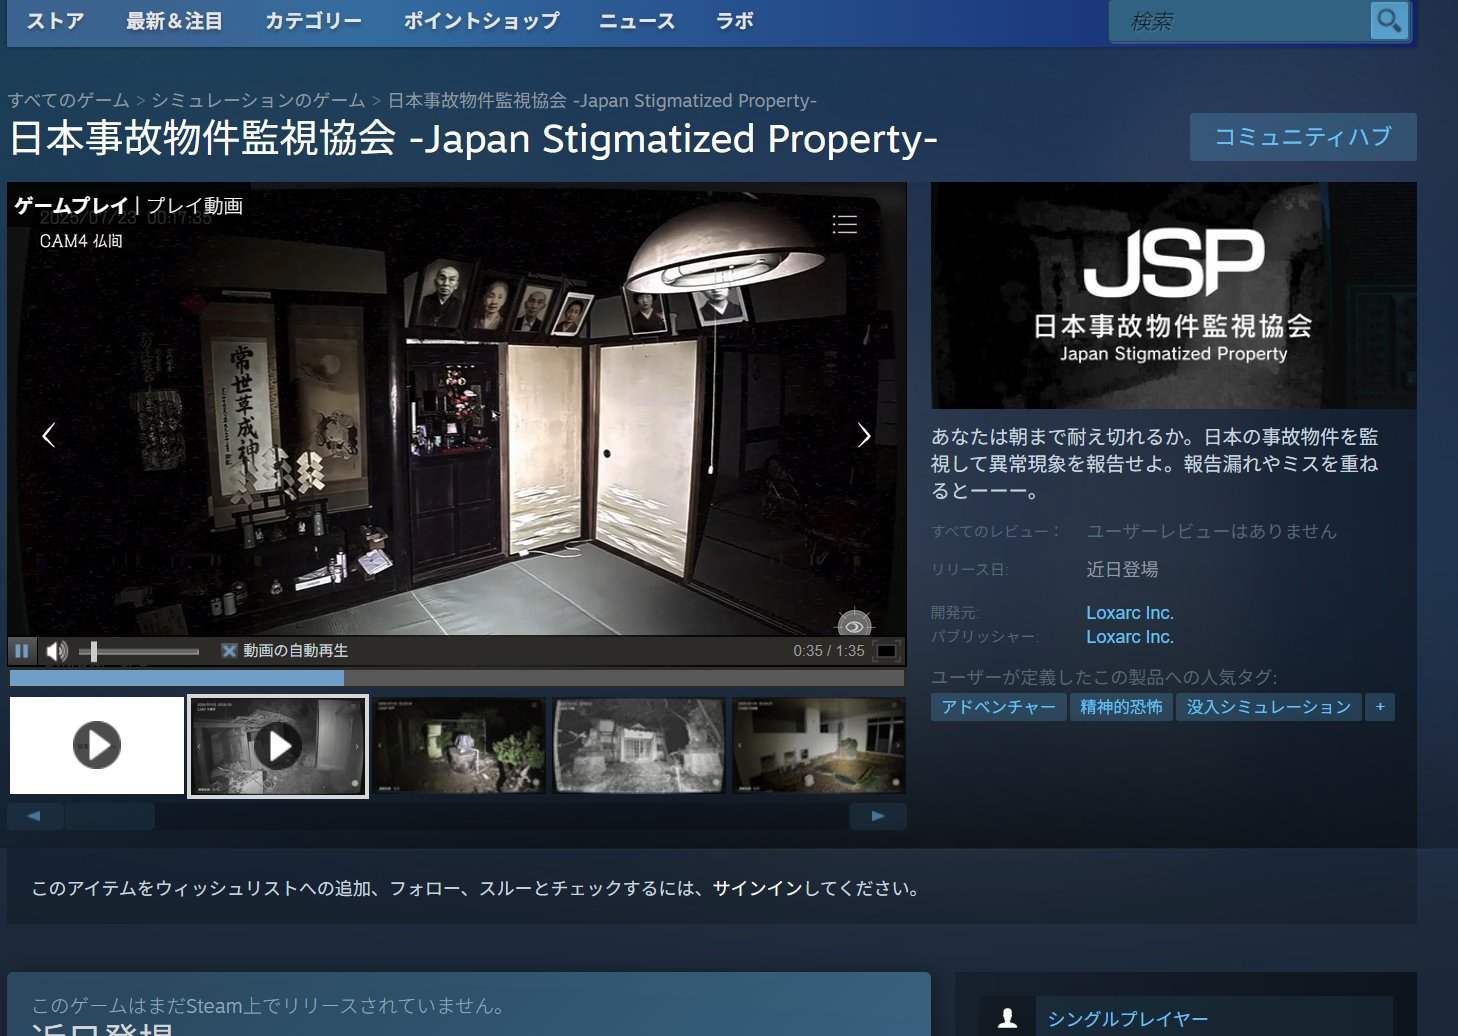Play the first white video thumbnail
Screen dimensions: 1458x1036
[97, 745]
